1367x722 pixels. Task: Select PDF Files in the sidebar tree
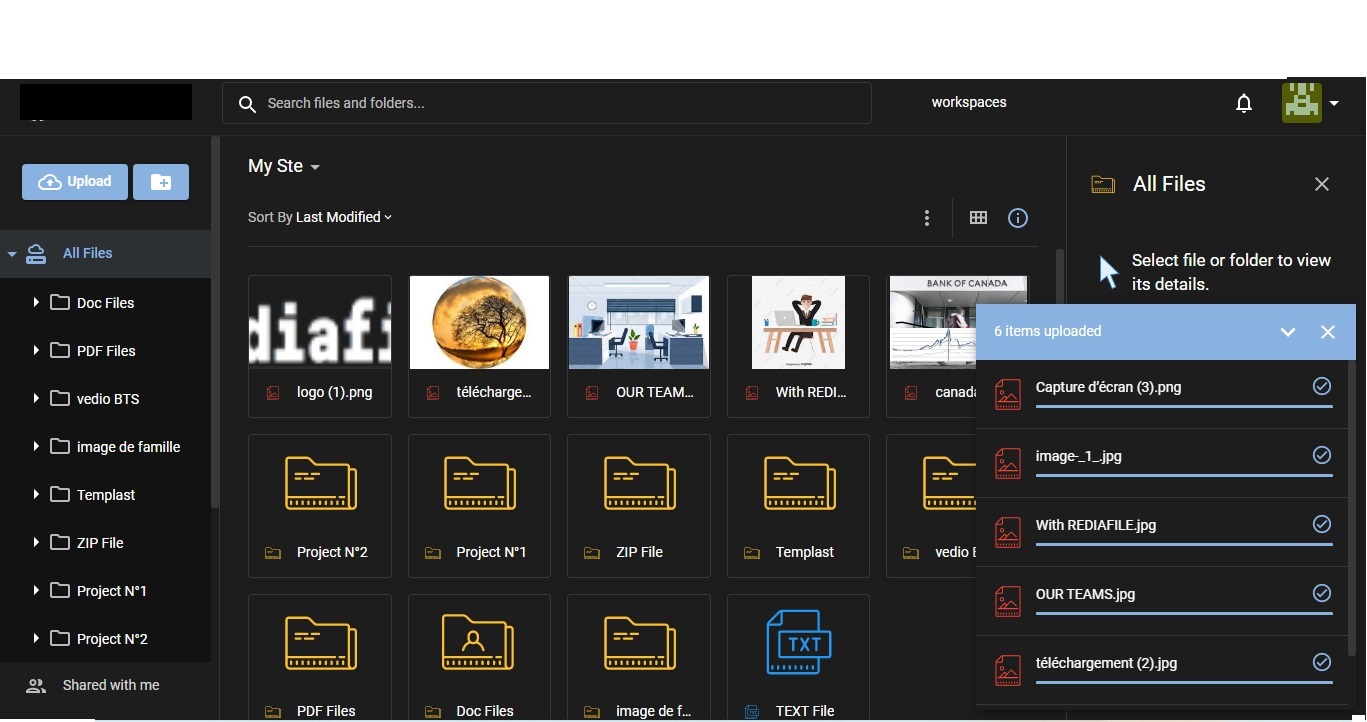(106, 351)
